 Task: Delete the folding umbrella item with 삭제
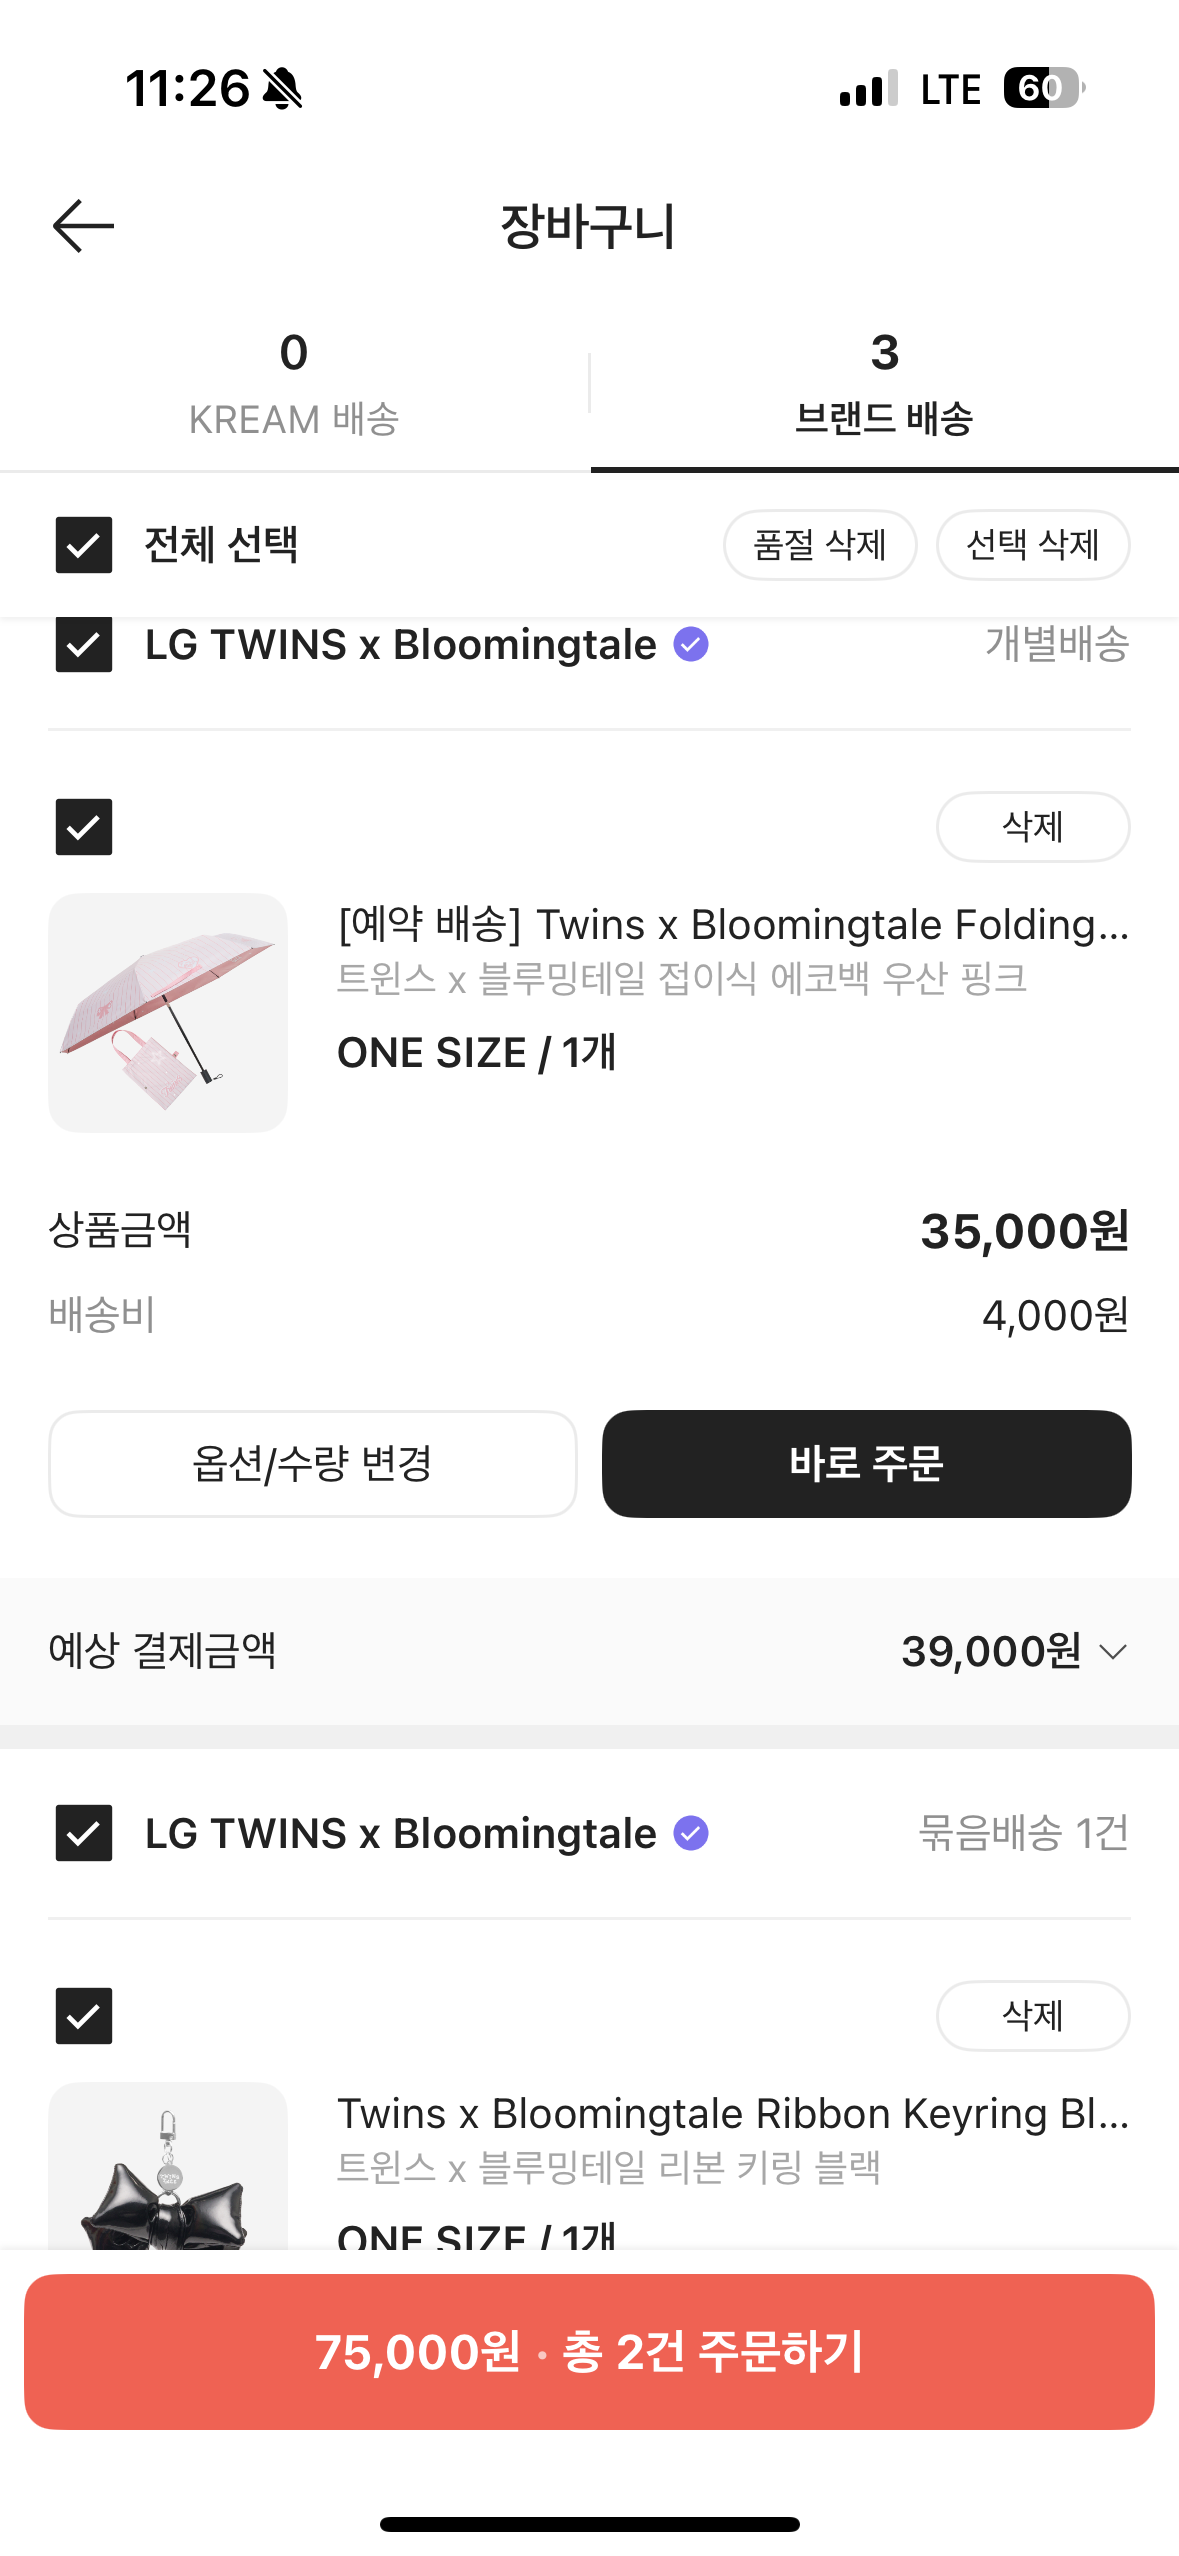pos(1033,827)
